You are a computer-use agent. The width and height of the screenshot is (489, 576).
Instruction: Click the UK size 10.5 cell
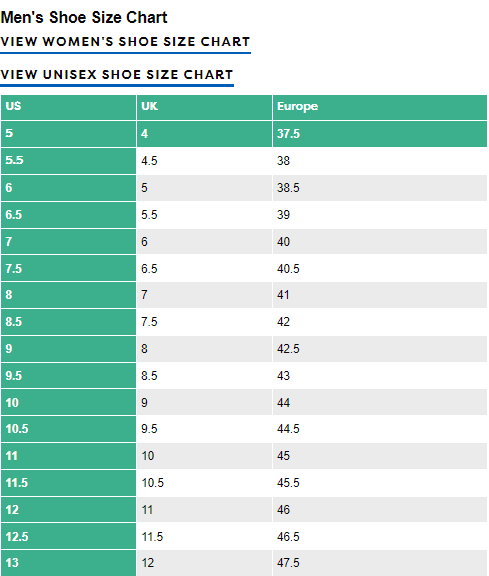click(204, 483)
